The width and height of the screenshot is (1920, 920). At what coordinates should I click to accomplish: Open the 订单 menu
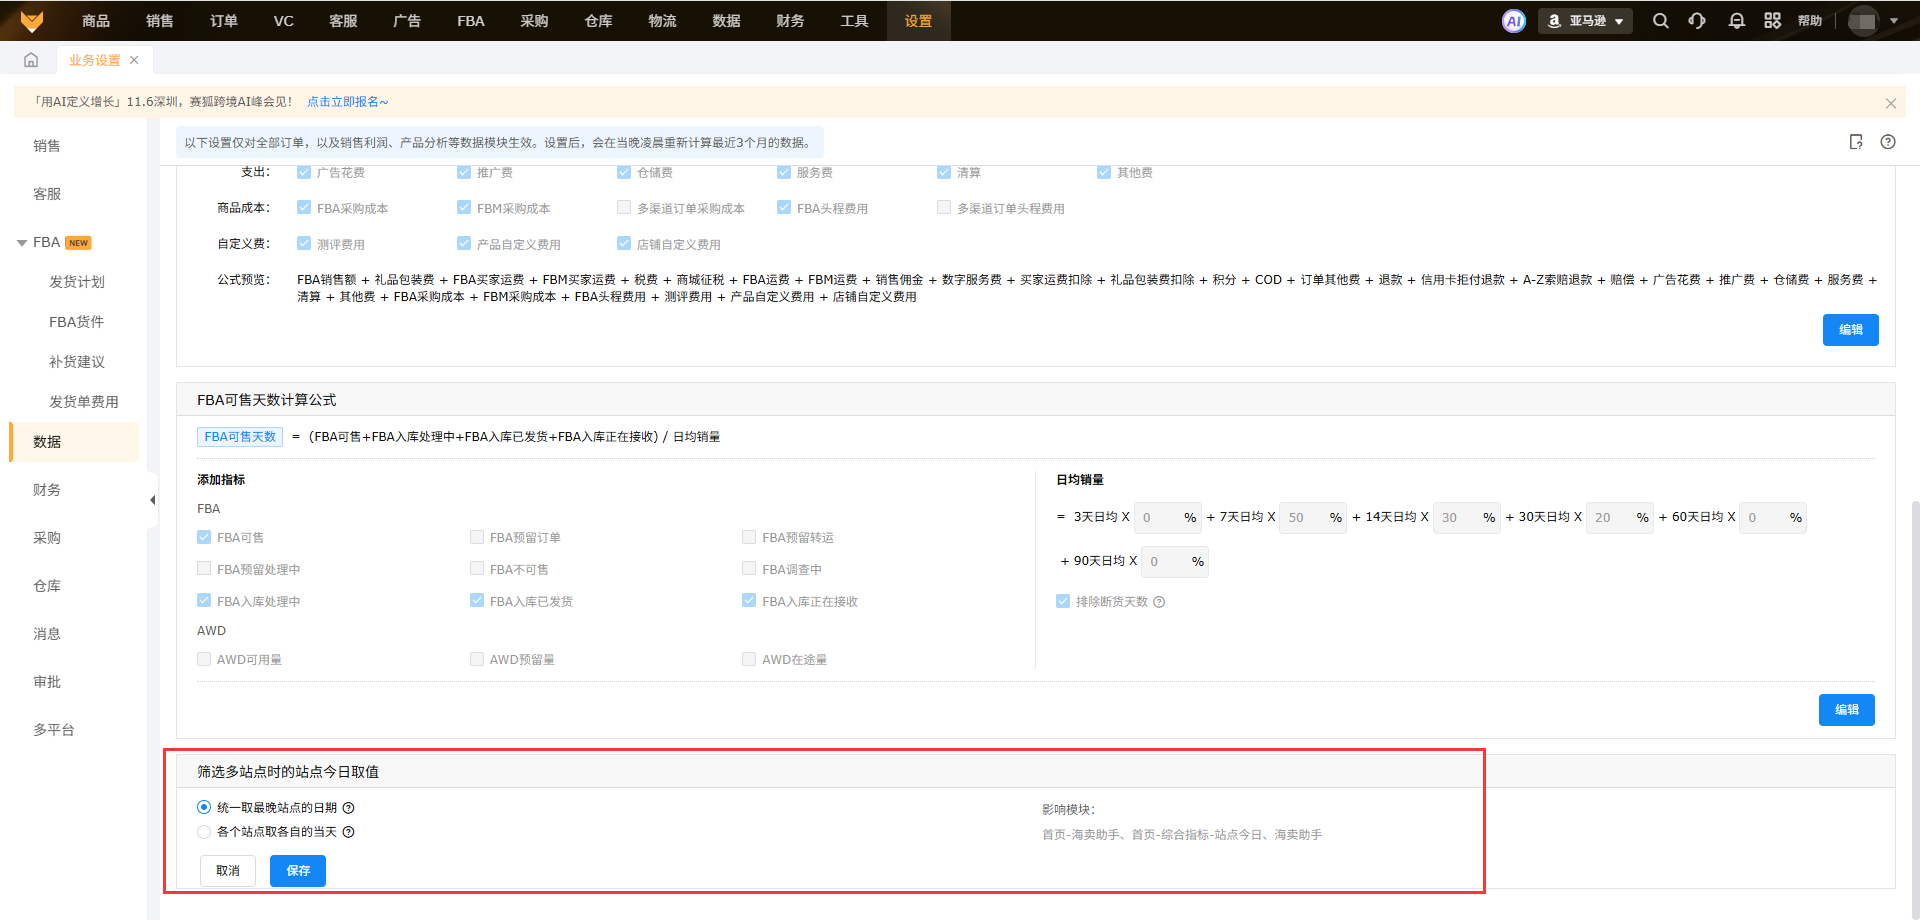224,21
